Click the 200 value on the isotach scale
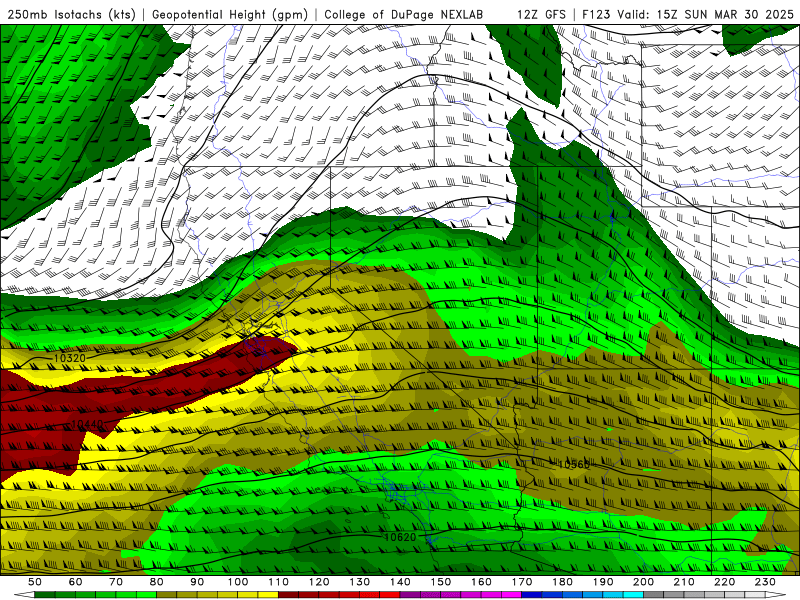Image resolution: width=800 pixels, height=600 pixels. tap(644, 582)
